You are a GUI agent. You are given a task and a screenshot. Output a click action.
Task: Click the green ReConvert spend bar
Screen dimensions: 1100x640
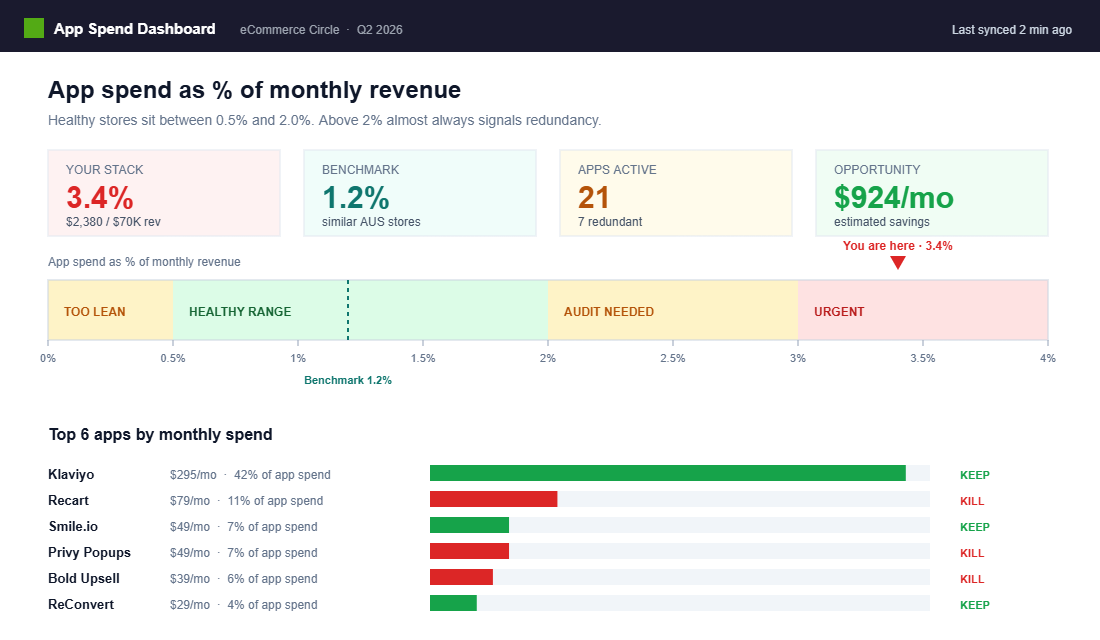click(x=453, y=604)
